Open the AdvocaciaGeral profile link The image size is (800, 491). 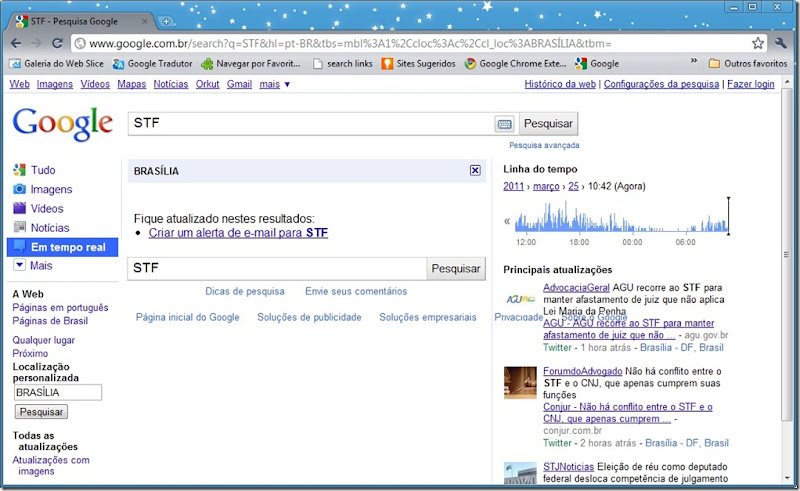[x=576, y=287]
